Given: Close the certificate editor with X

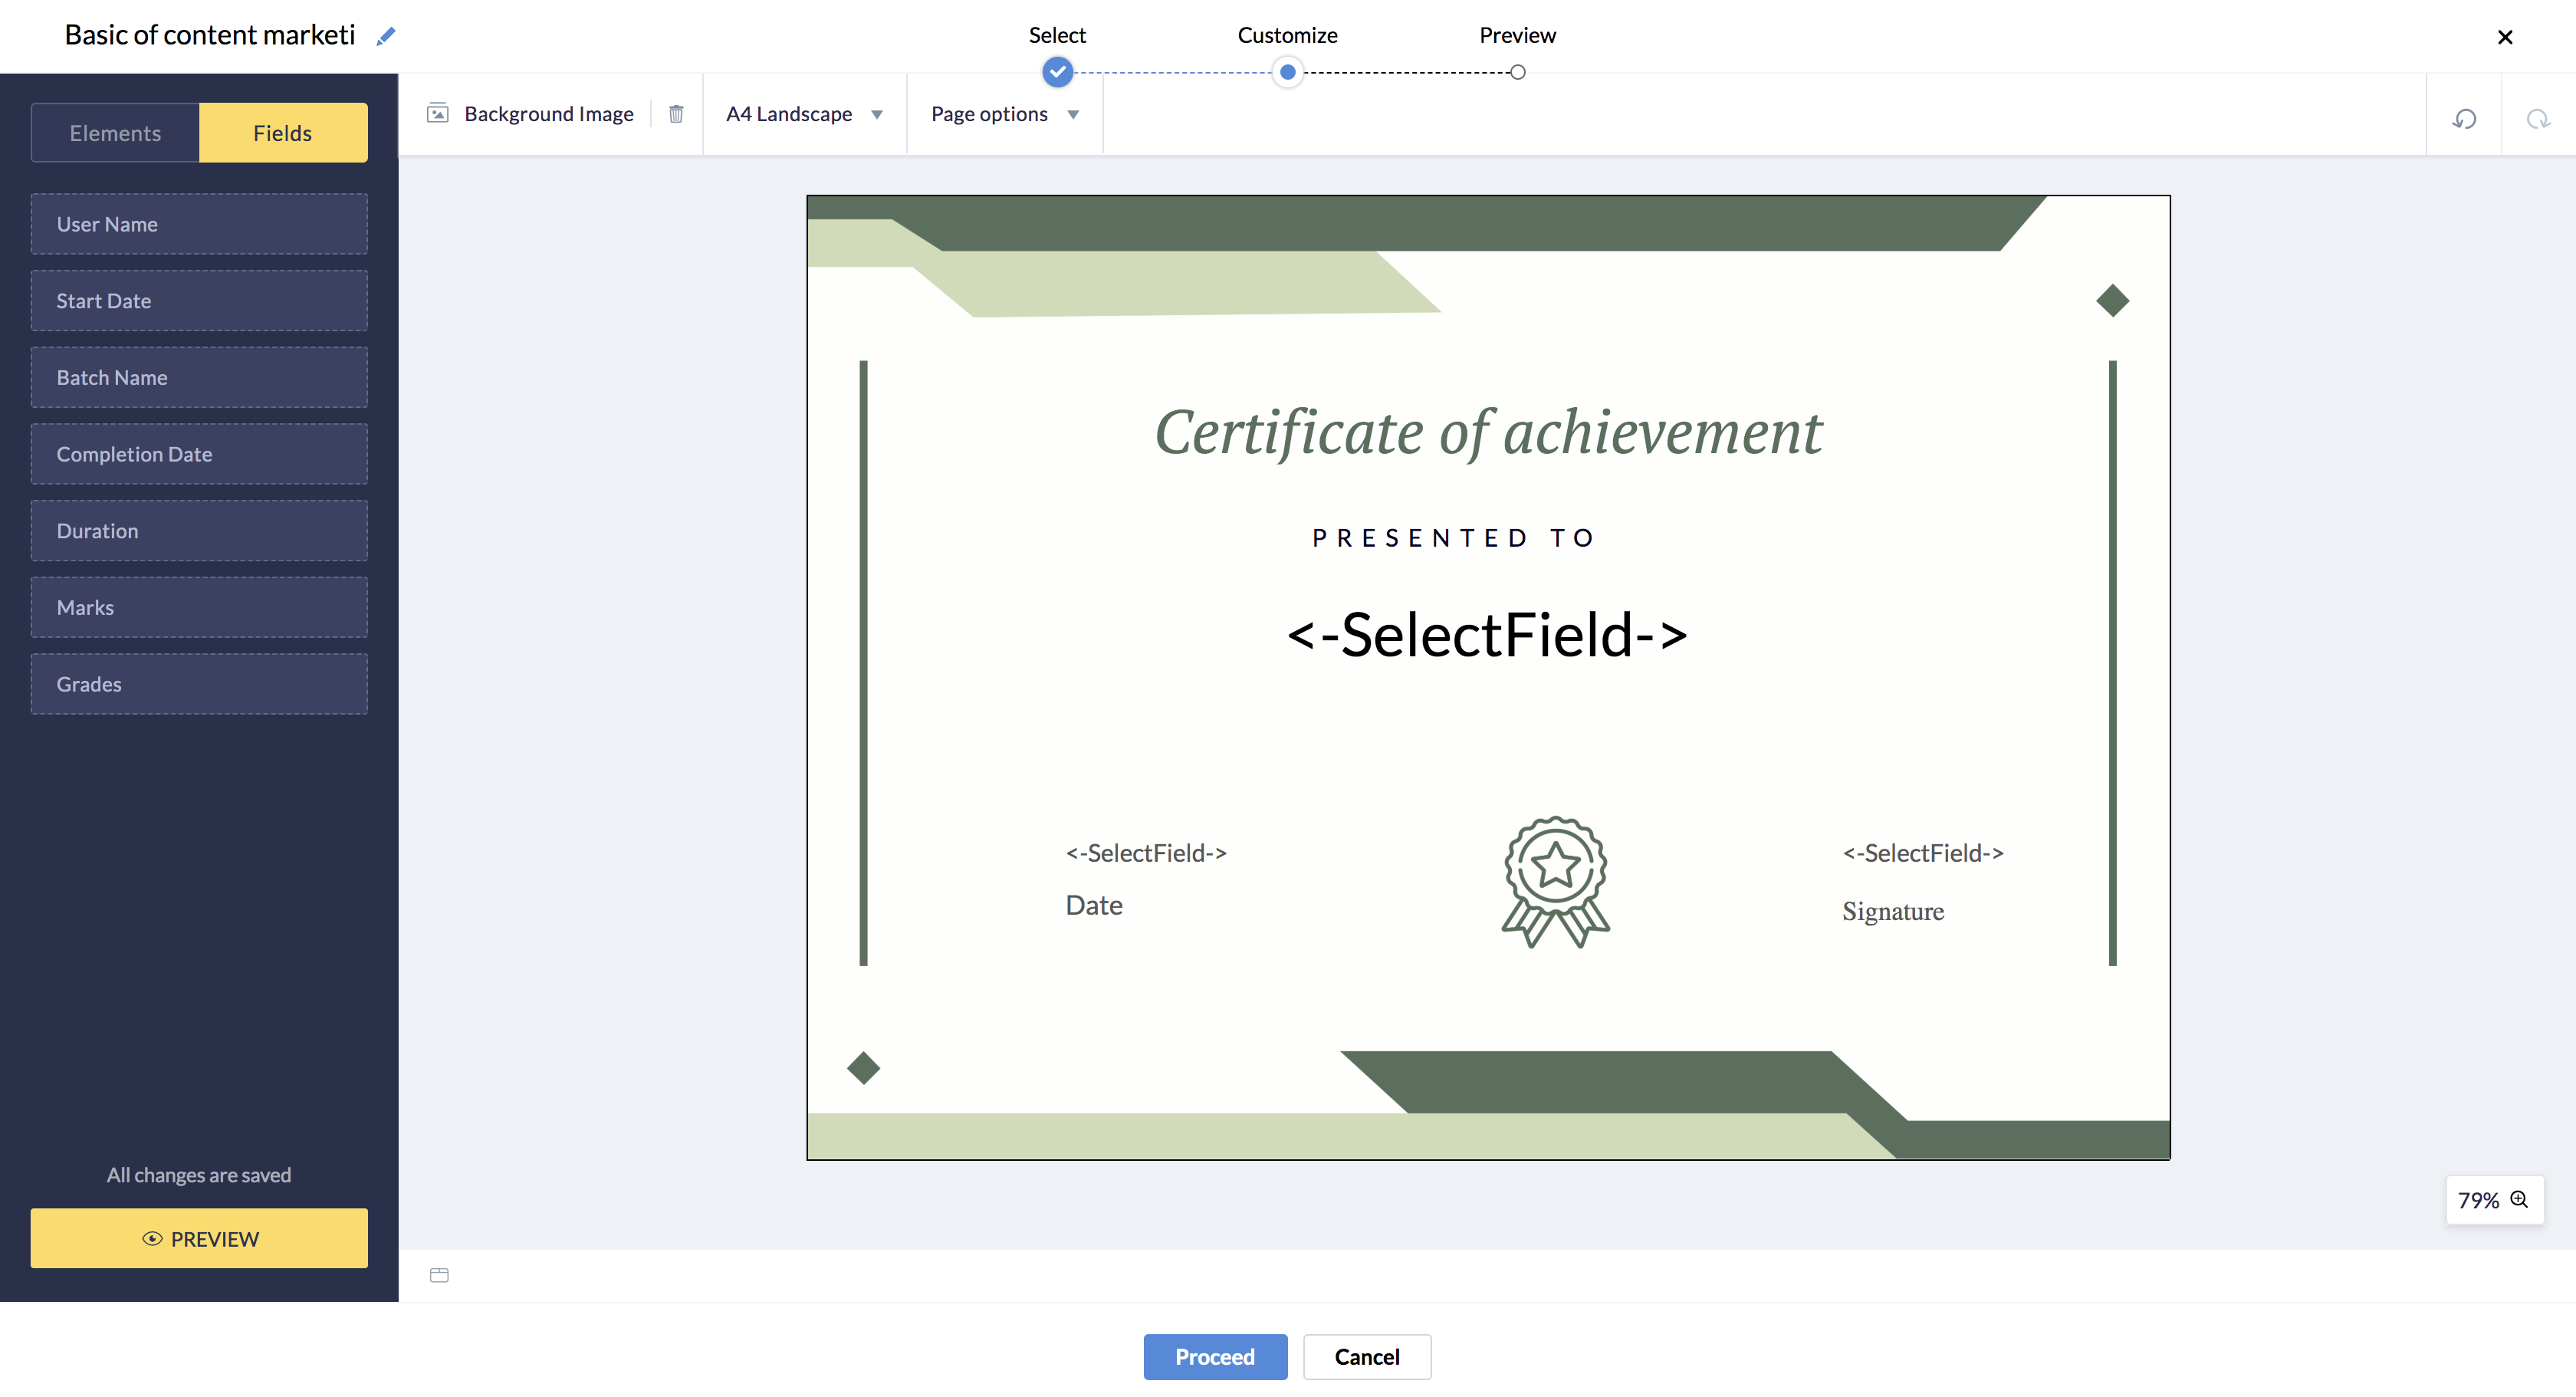Looking at the screenshot, I should coord(2504,37).
